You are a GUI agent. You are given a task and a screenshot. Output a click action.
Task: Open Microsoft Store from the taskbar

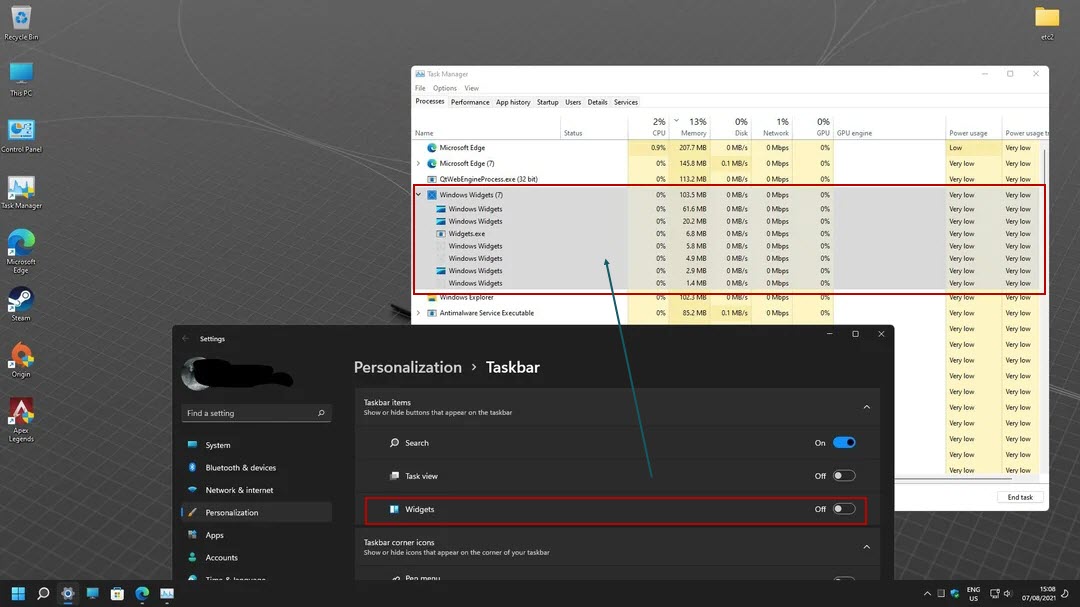pos(117,593)
